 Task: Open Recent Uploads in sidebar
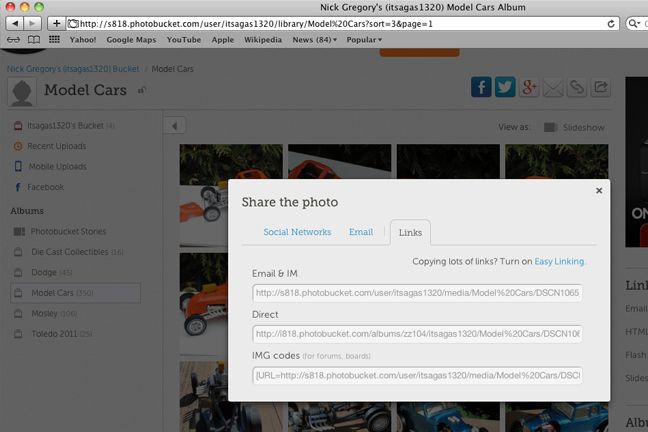(x=59, y=146)
